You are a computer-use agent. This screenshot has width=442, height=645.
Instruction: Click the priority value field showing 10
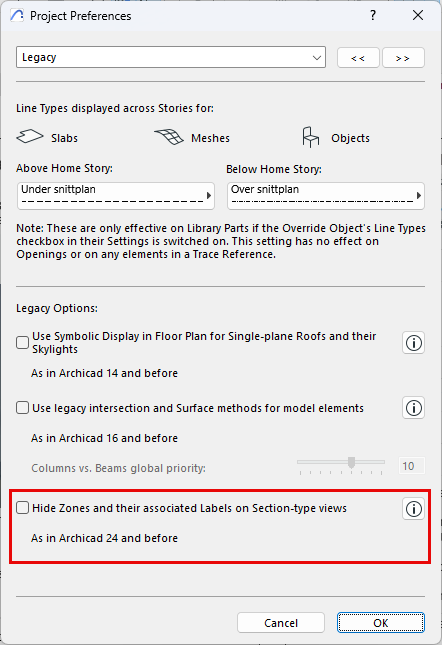pyautogui.click(x=412, y=466)
